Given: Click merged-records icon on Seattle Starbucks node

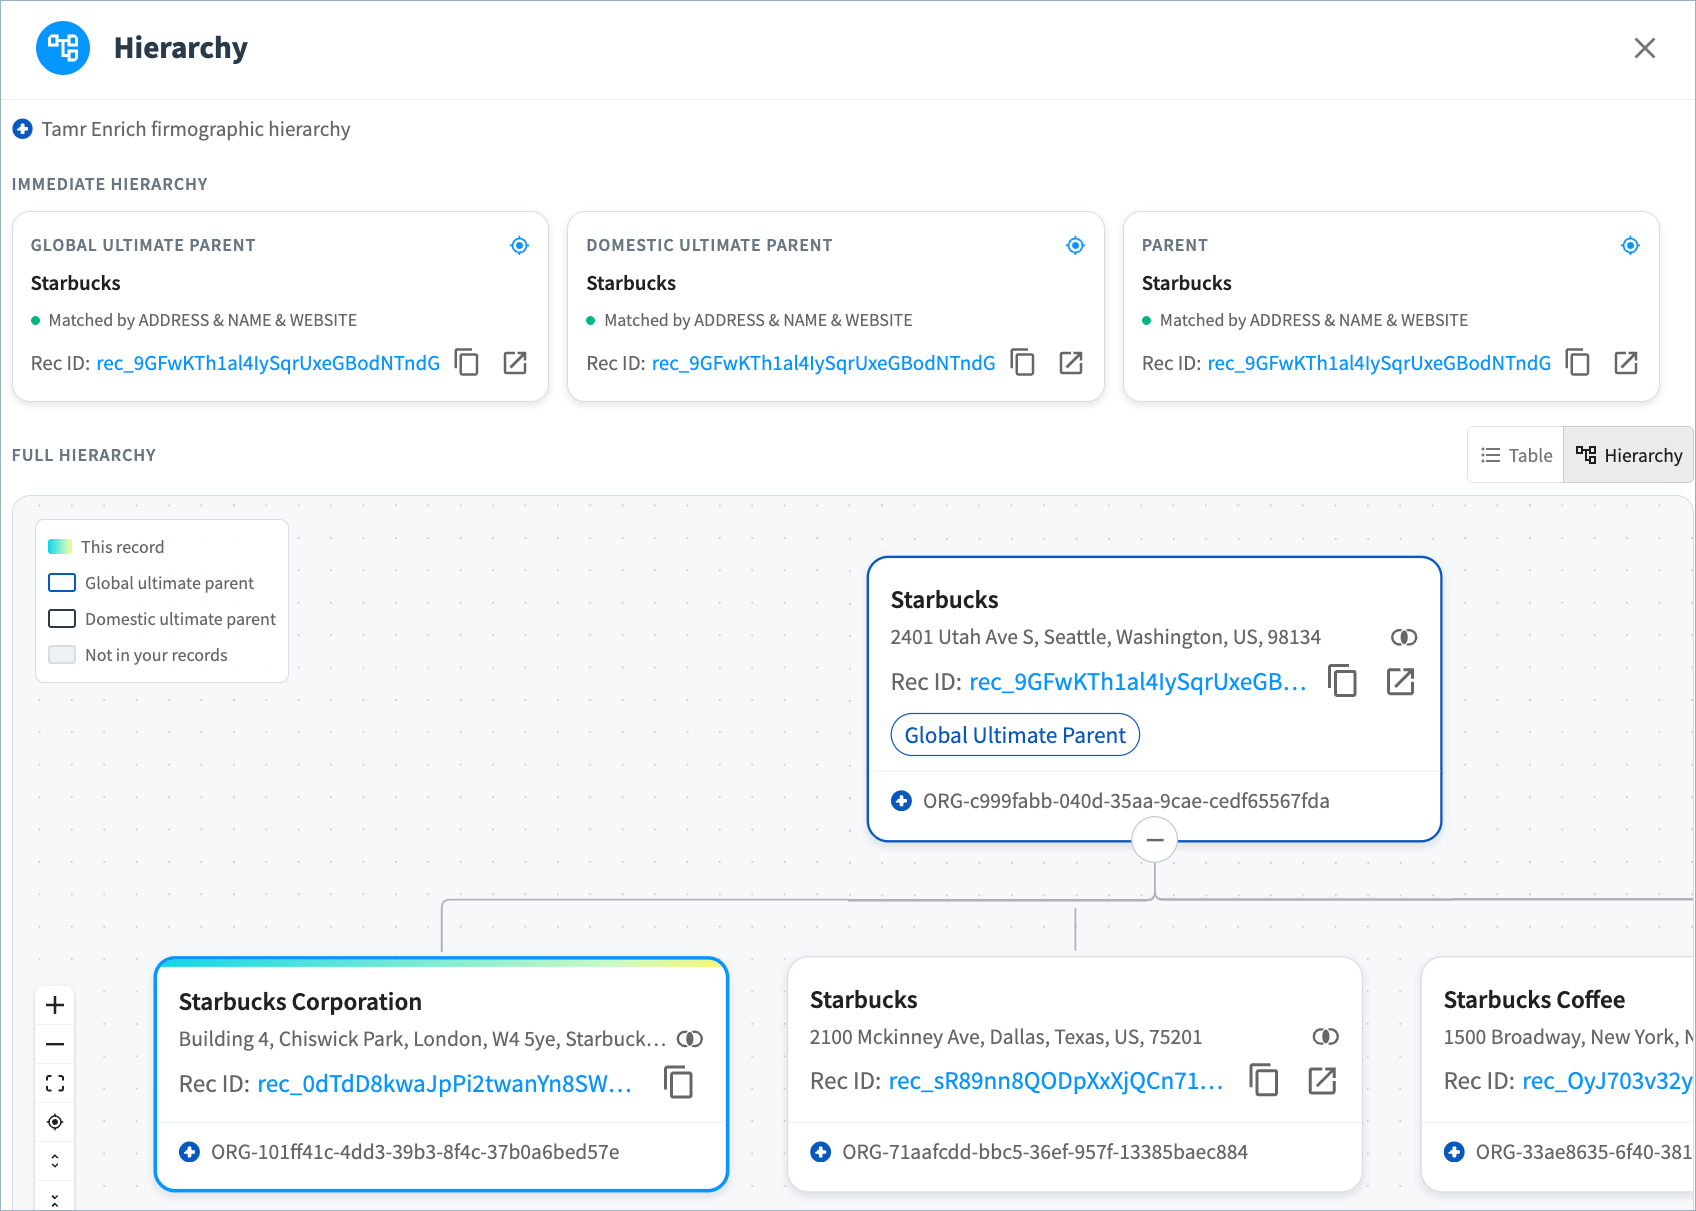Looking at the screenshot, I should (x=1404, y=637).
